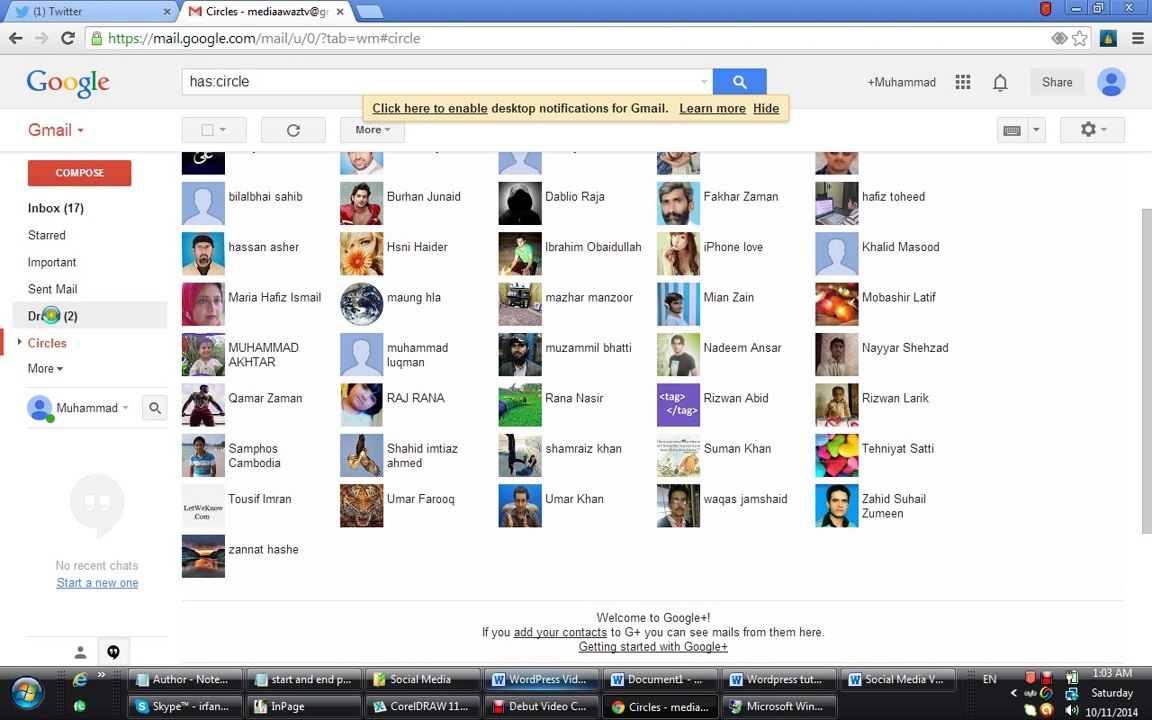The image size is (1152, 720).
Task: Open Umar Farooq's tiger avatar
Action: pyautogui.click(x=361, y=505)
